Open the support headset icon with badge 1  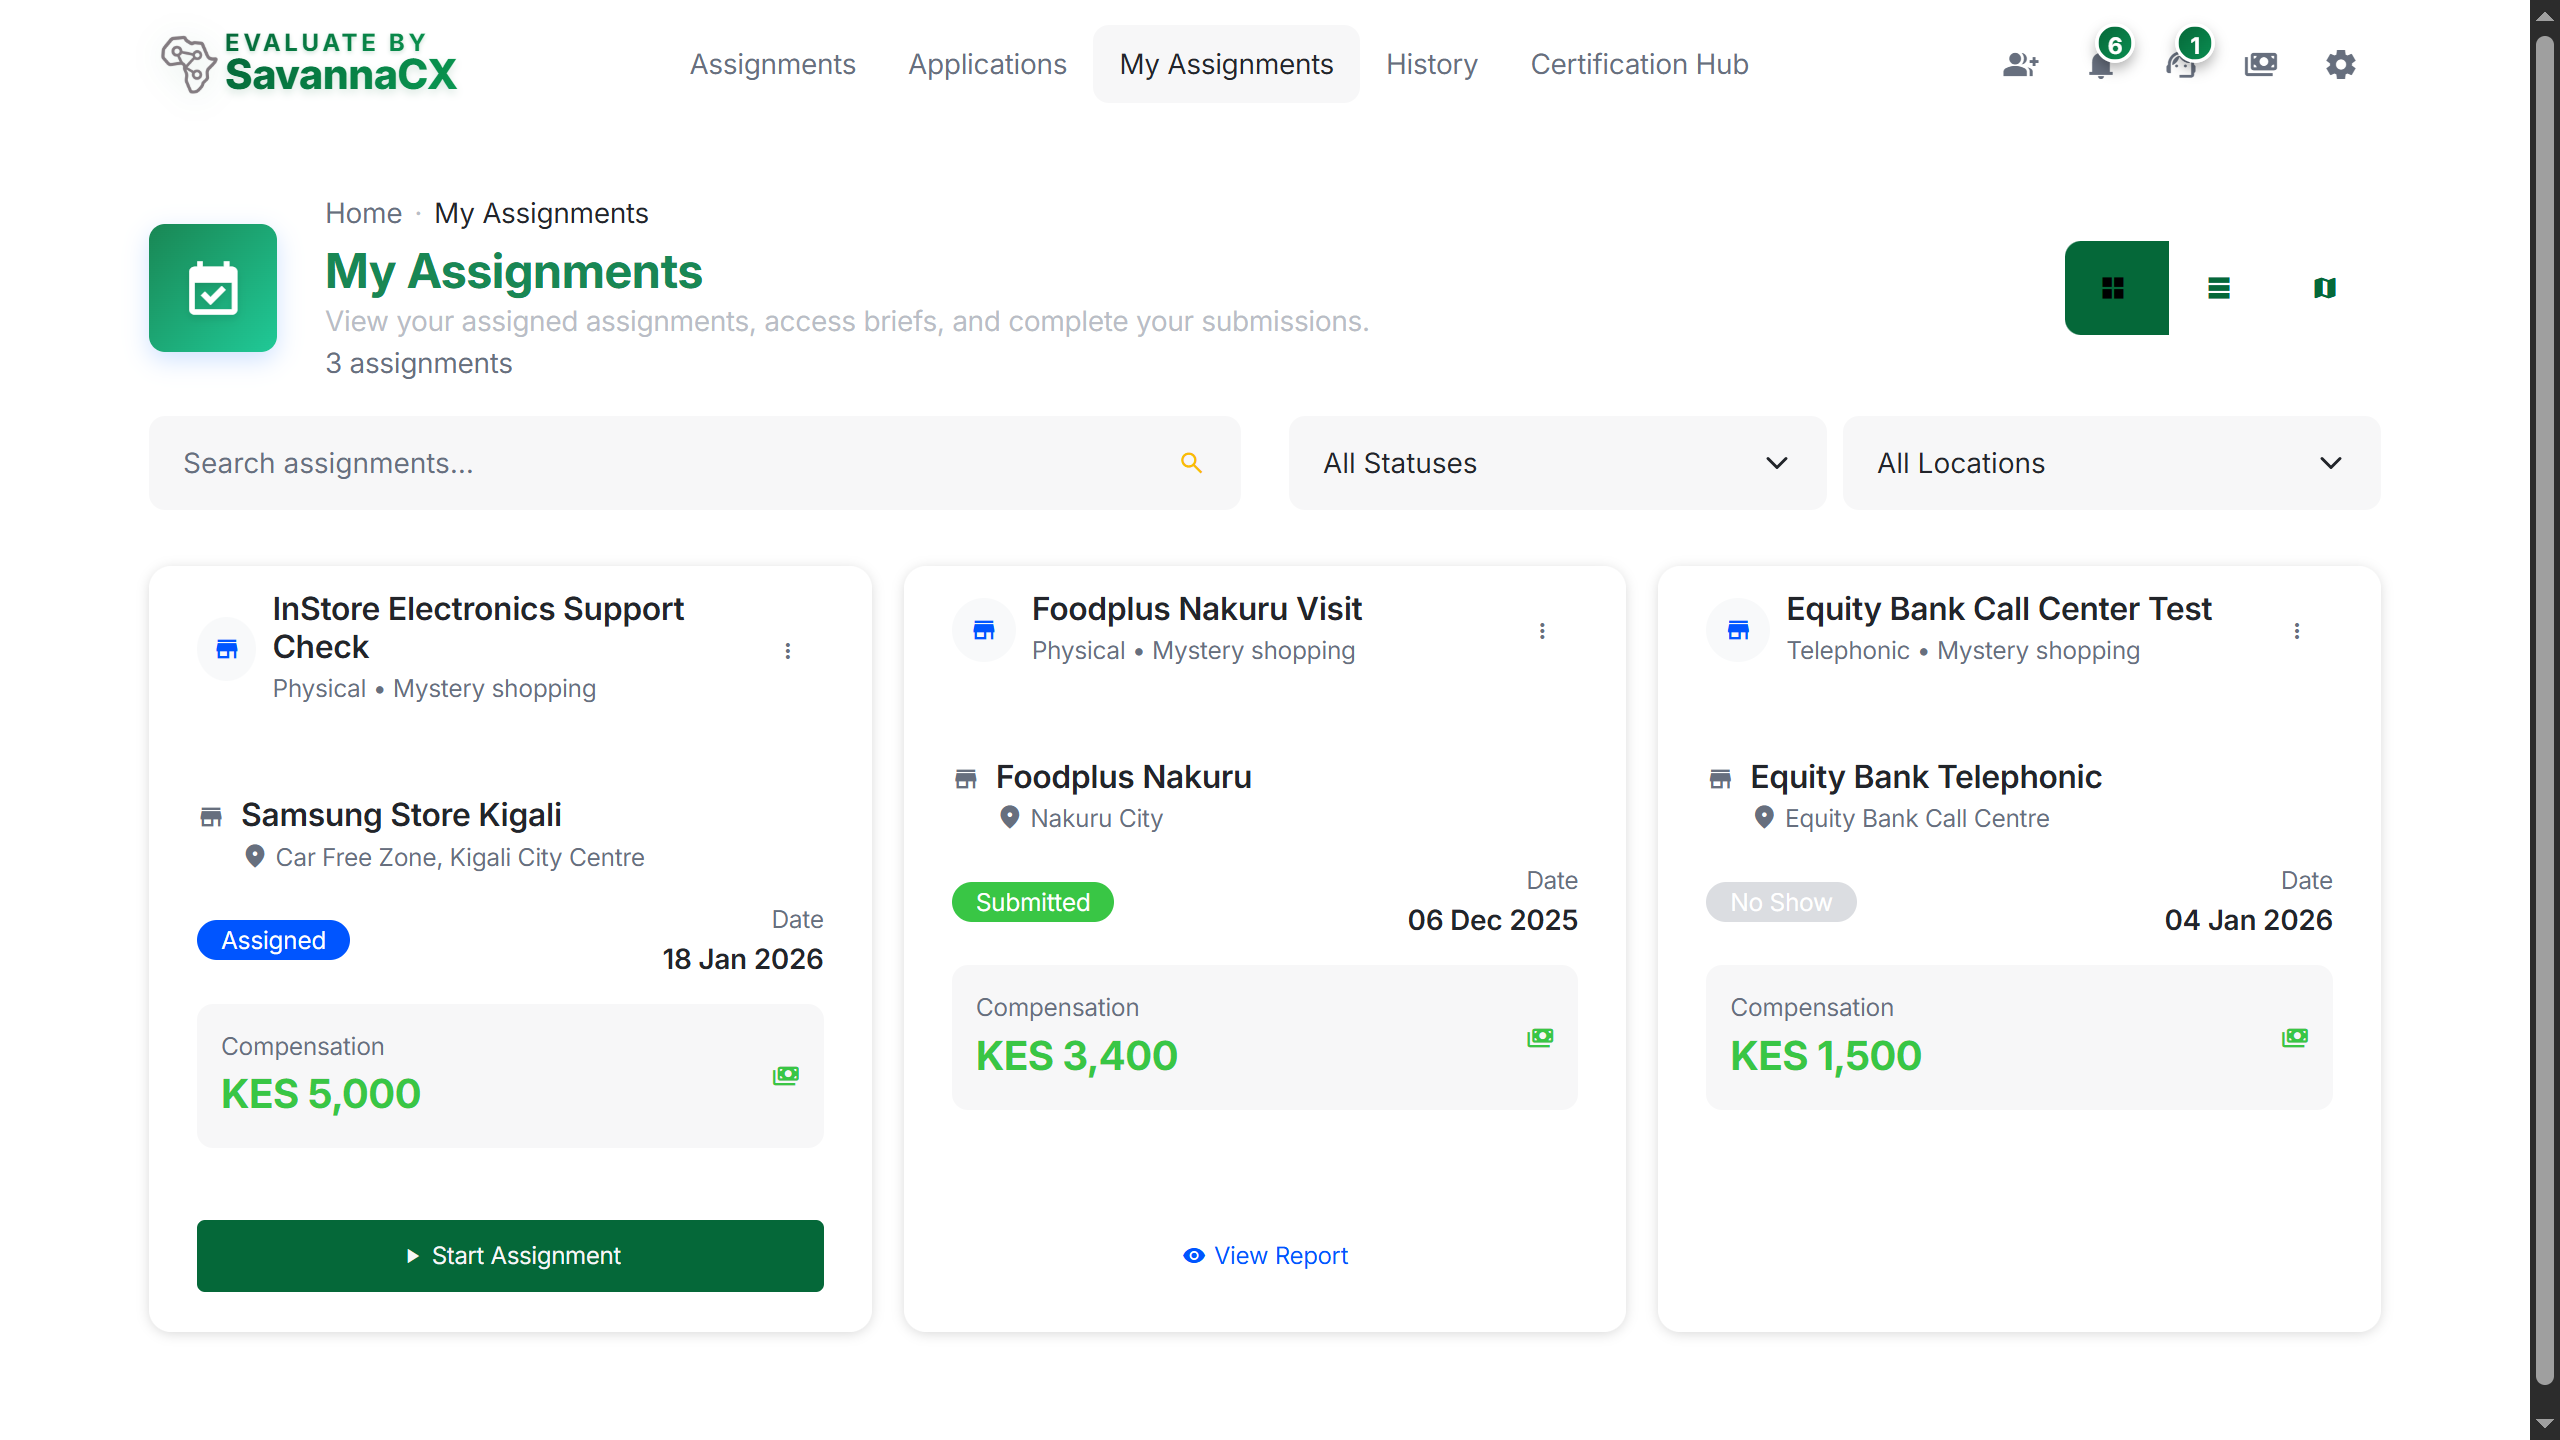tap(2182, 64)
